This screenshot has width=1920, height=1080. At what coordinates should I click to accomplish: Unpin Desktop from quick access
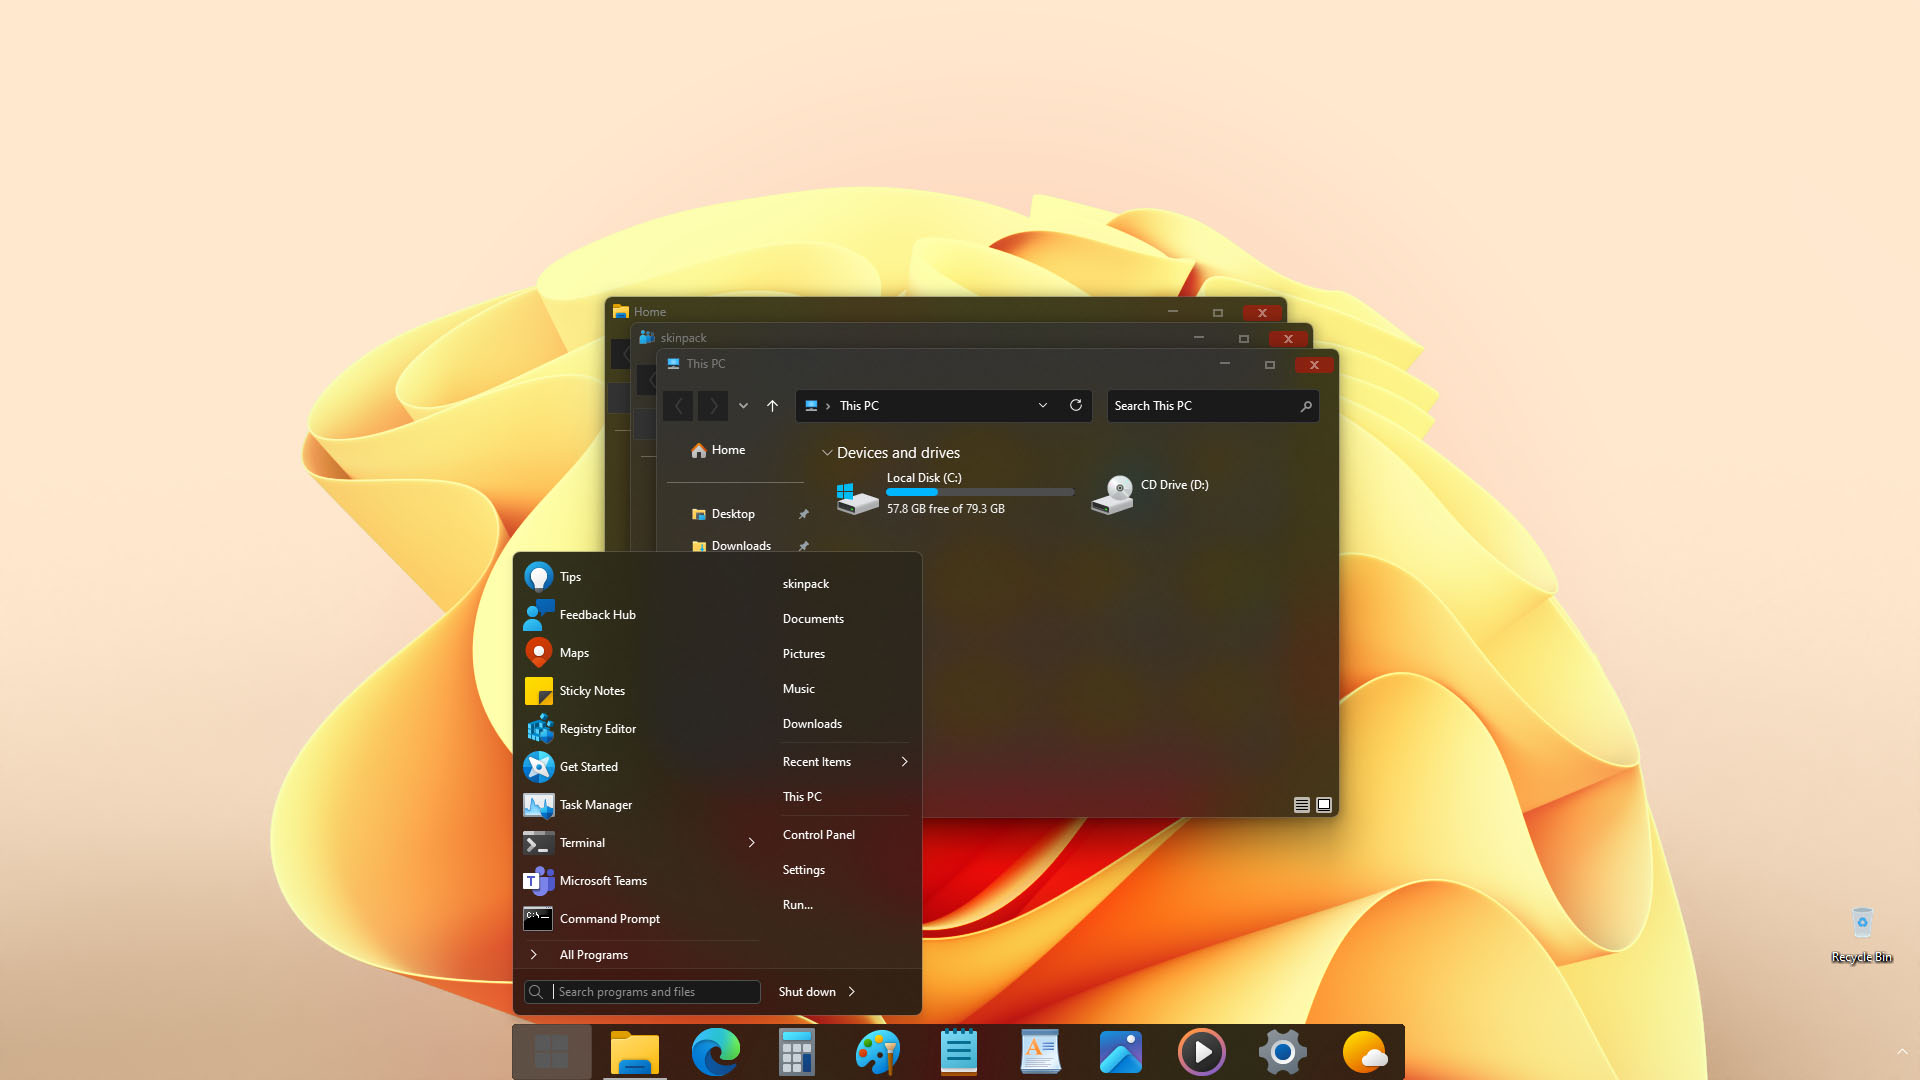point(803,514)
